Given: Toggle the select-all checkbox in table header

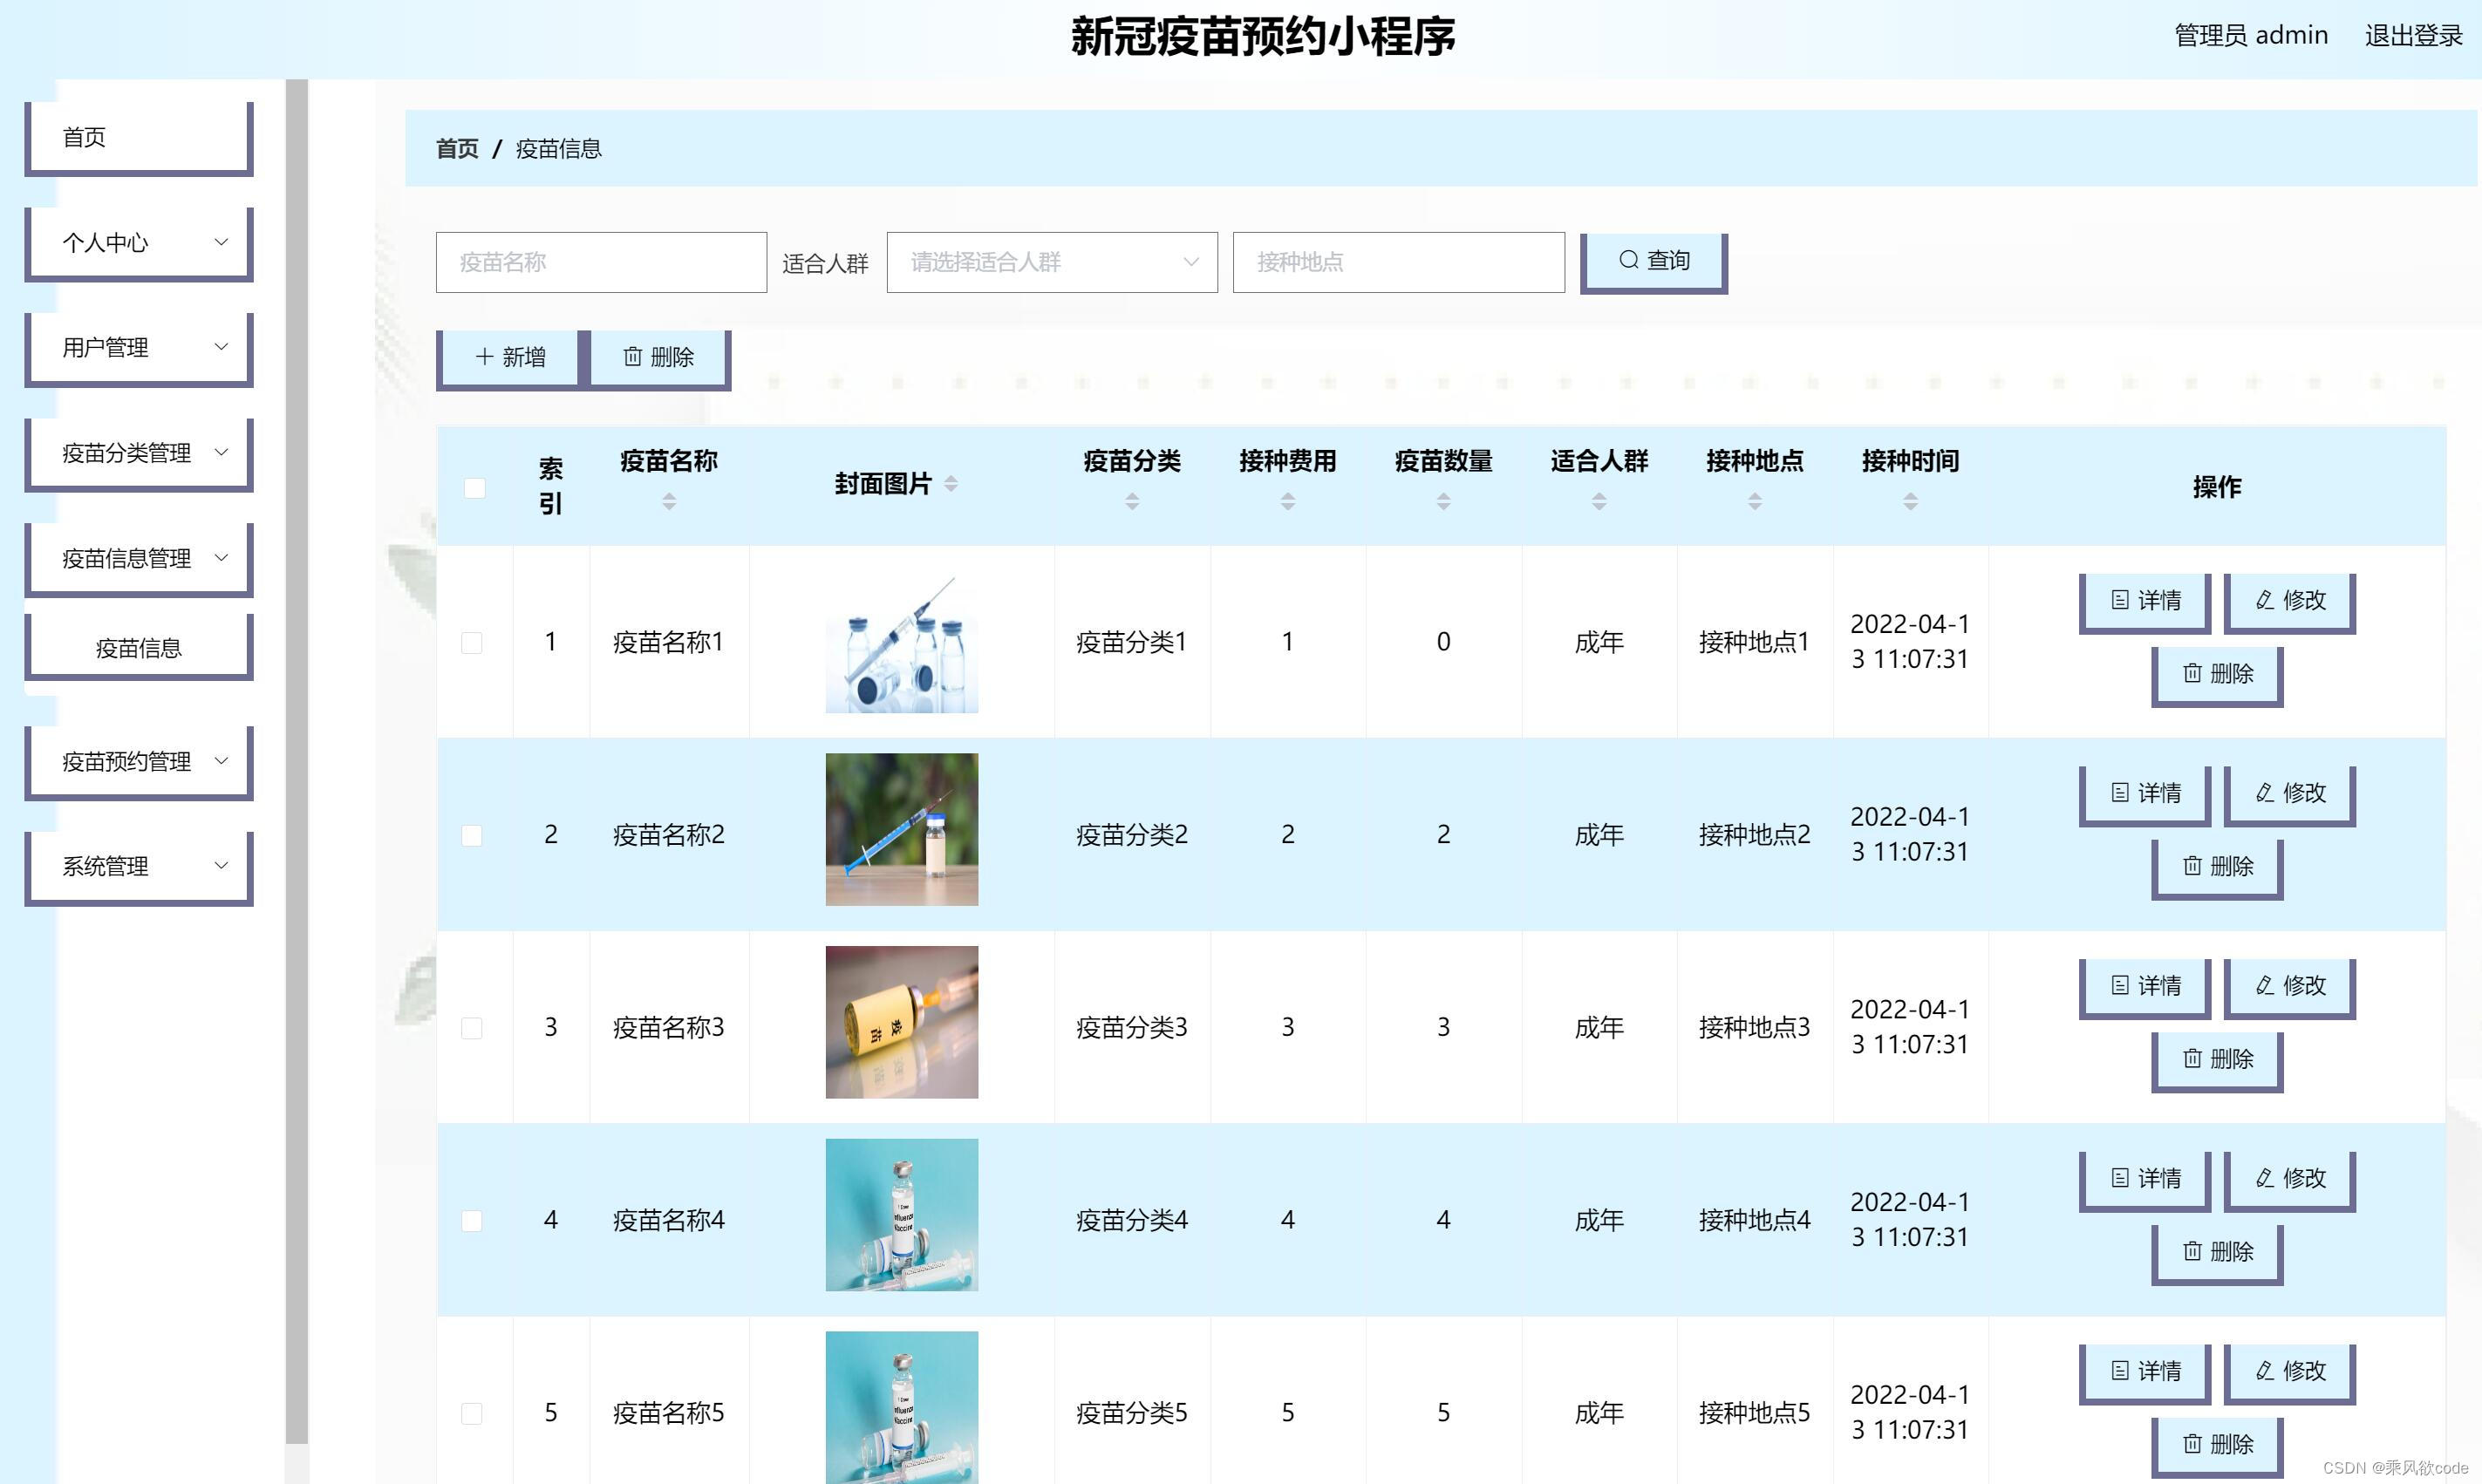Looking at the screenshot, I should point(473,487).
